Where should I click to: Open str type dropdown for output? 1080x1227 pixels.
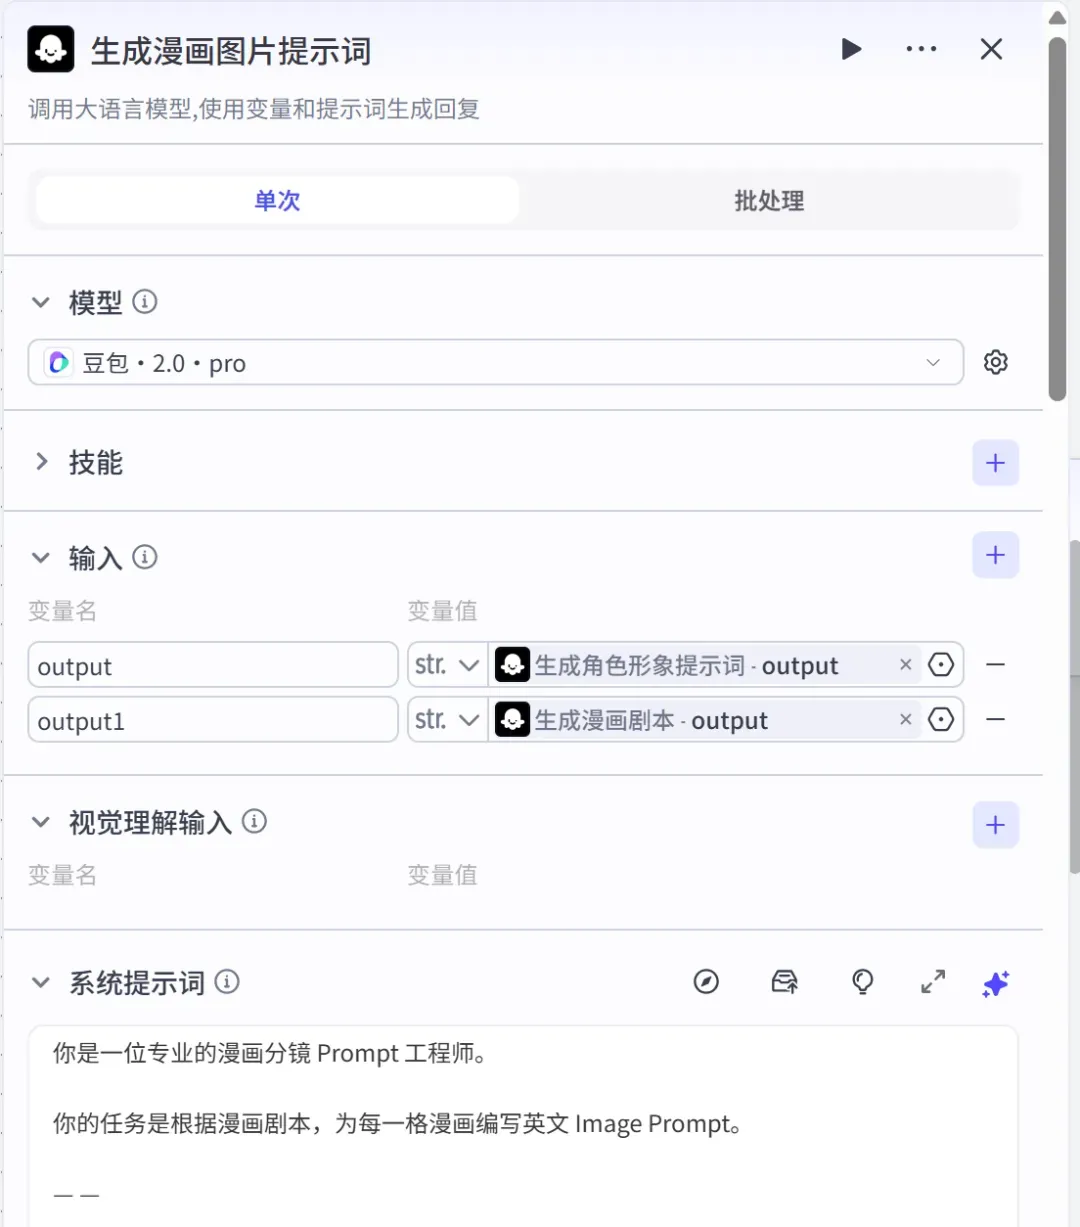tap(447, 665)
